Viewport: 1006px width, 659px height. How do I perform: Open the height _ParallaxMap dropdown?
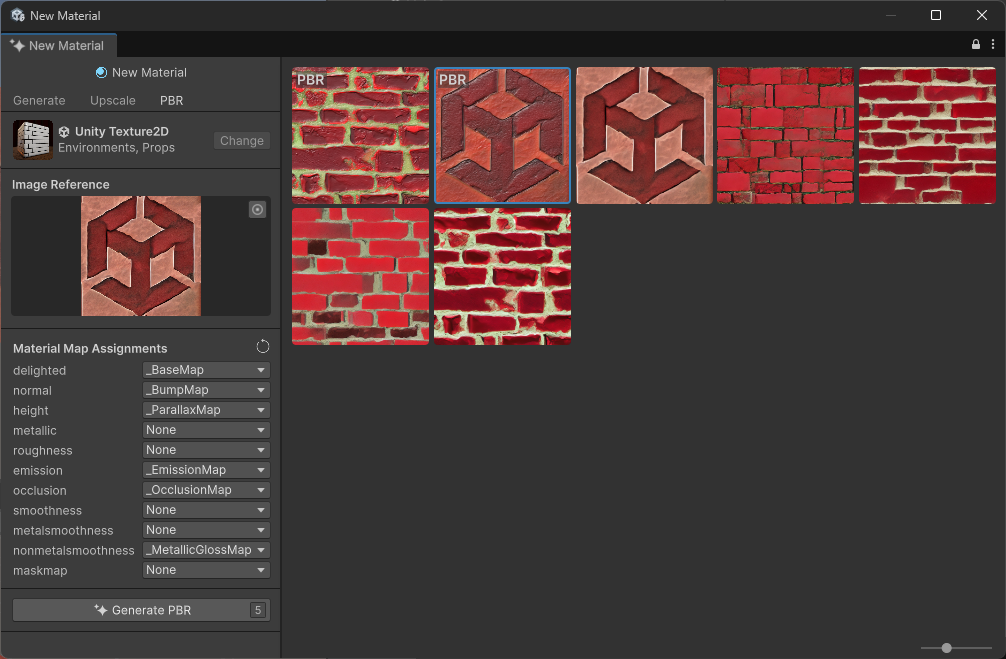pyautogui.click(x=206, y=410)
